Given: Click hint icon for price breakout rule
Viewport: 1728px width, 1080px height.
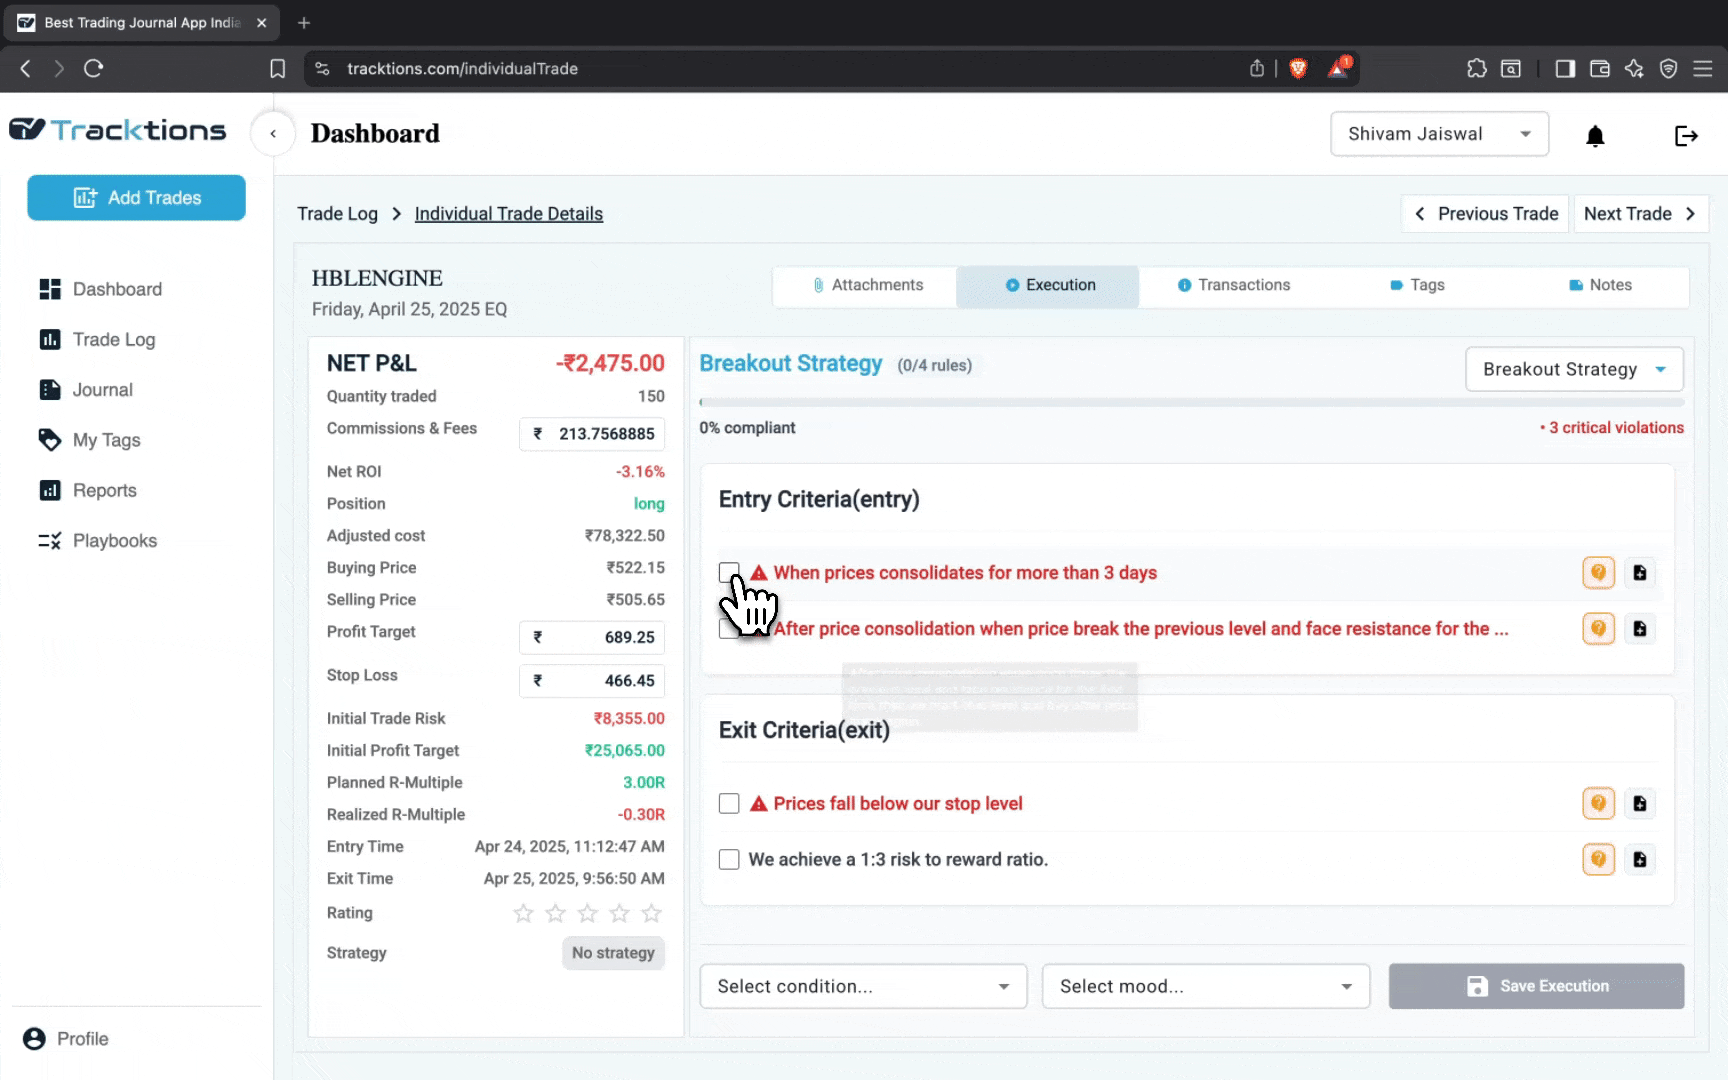Looking at the screenshot, I should click(x=1598, y=629).
